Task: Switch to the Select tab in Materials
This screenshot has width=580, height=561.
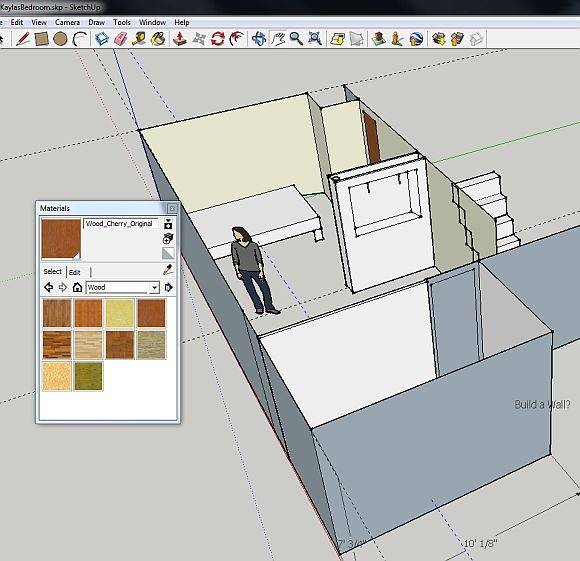Action: click(53, 271)
